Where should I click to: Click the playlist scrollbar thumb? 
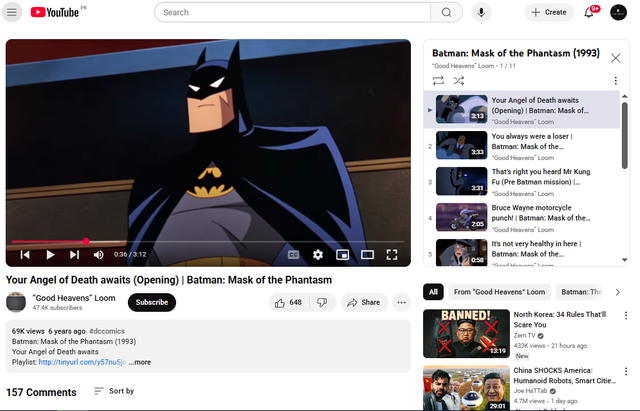pyautogui.click(x=624, y=135)
